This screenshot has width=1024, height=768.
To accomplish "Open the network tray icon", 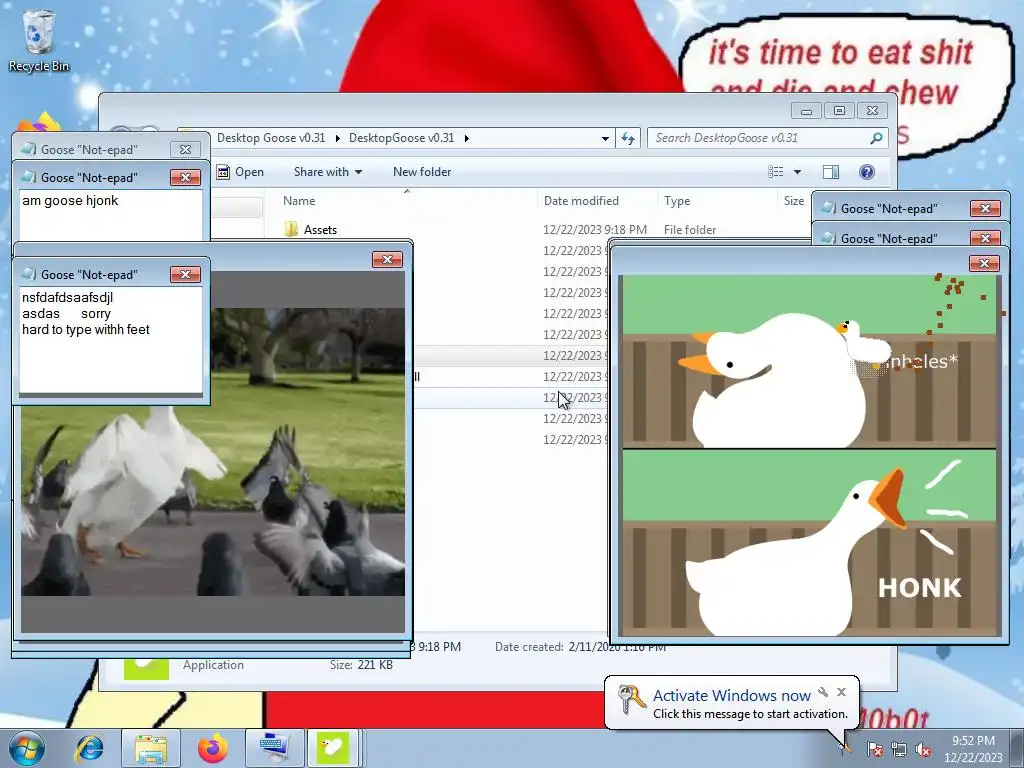I will point(899,749).
